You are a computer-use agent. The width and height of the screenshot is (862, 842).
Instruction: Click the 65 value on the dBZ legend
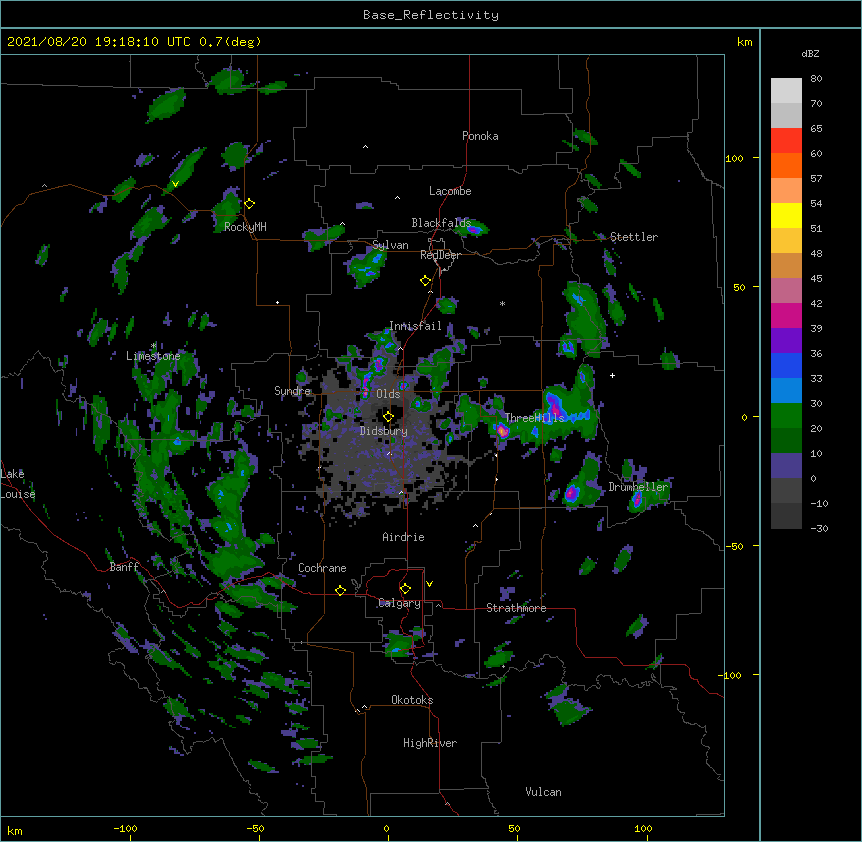pos(816,129)
